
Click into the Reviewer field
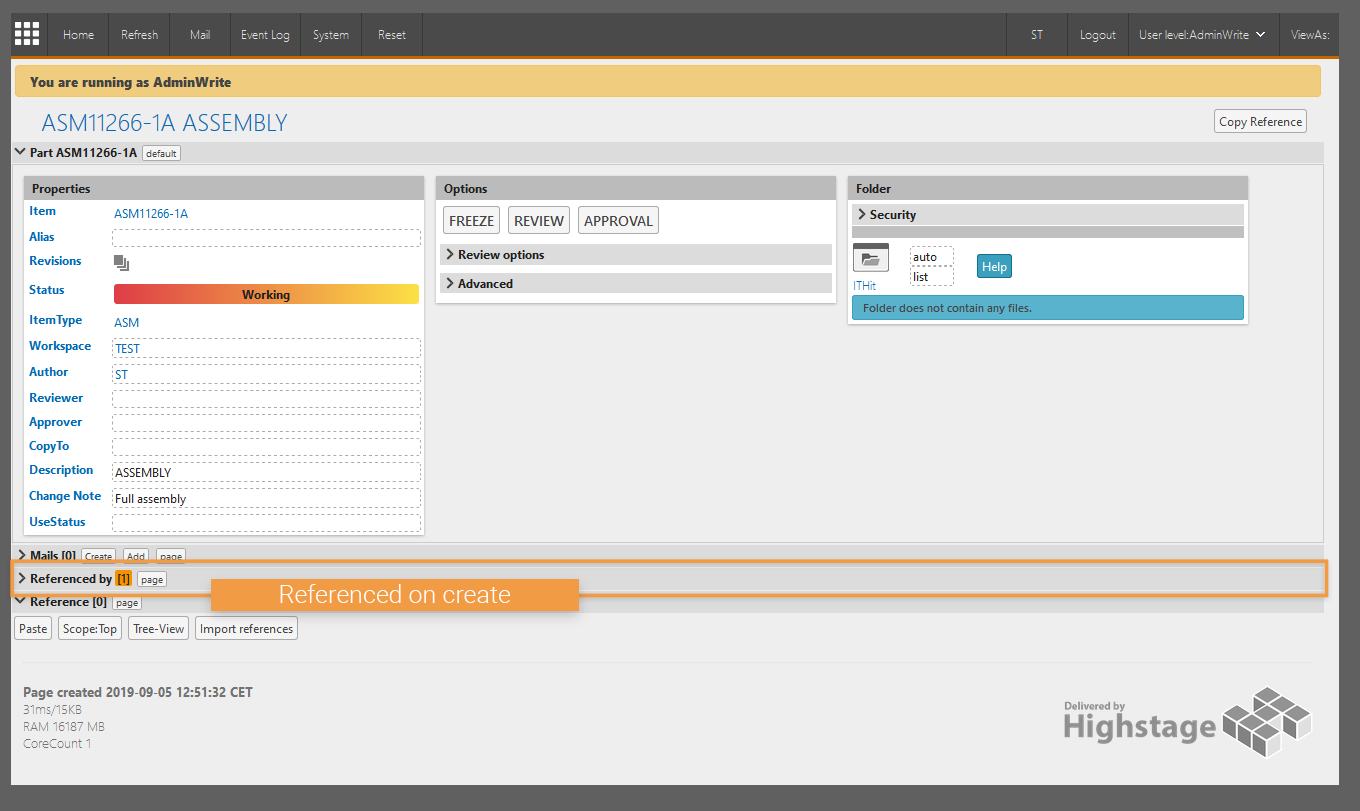coord(266,399)
